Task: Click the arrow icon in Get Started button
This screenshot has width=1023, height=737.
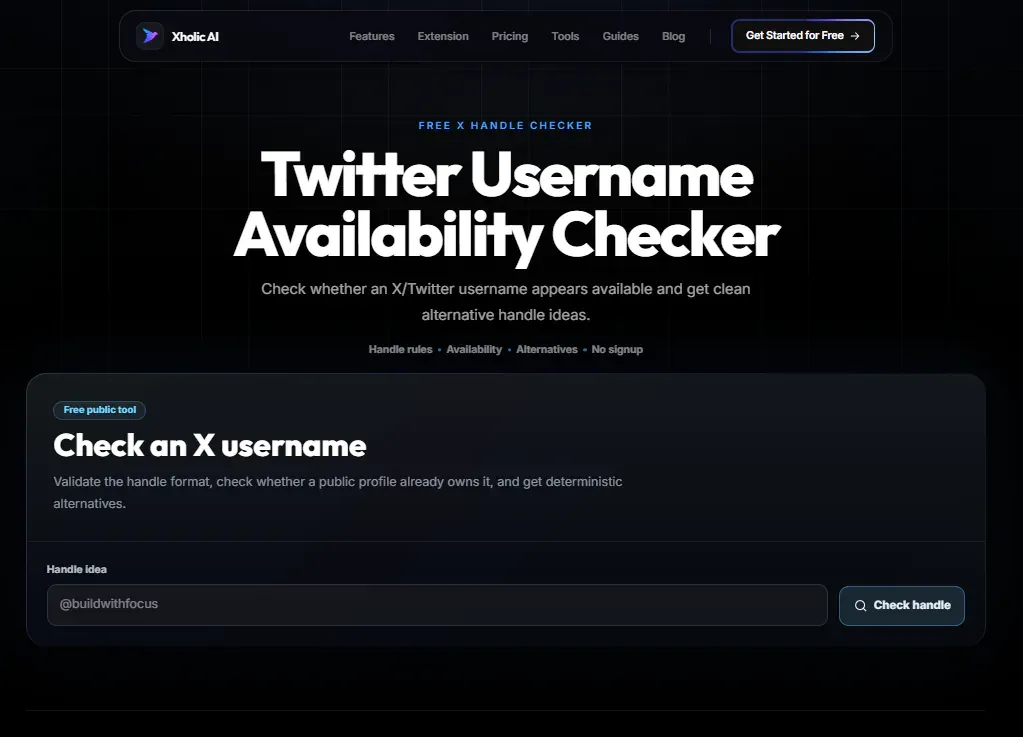Action: [x=855, y=36]
